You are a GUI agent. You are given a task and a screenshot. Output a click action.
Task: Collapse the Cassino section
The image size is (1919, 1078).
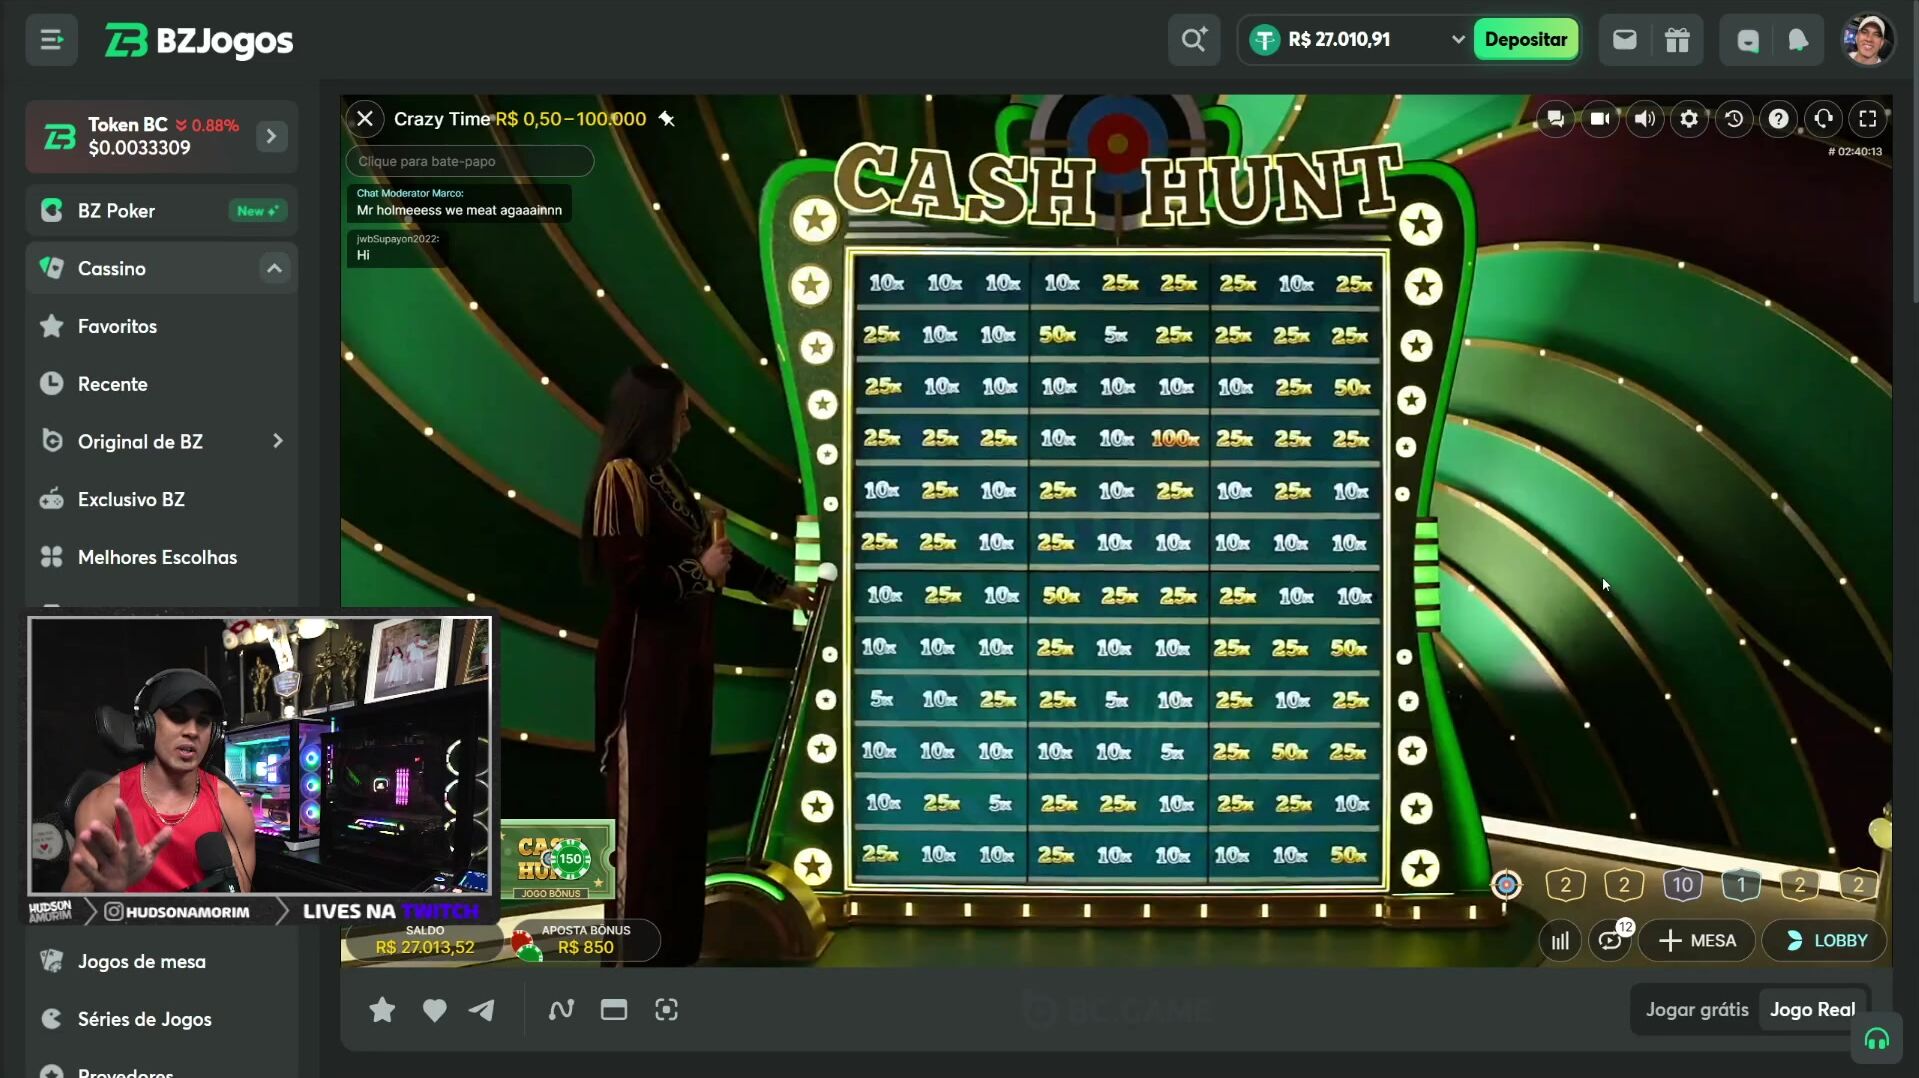click(274, 268)
